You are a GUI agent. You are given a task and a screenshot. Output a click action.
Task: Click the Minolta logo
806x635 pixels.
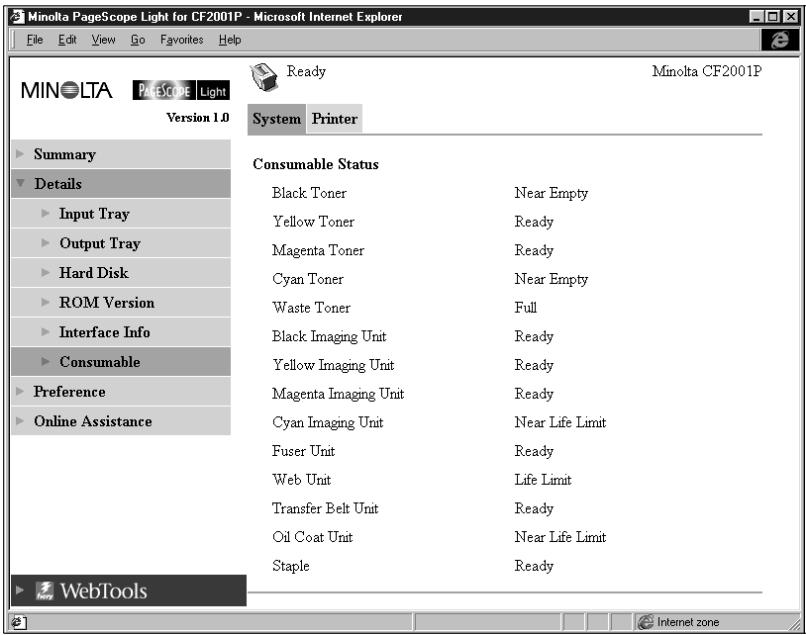67,90
